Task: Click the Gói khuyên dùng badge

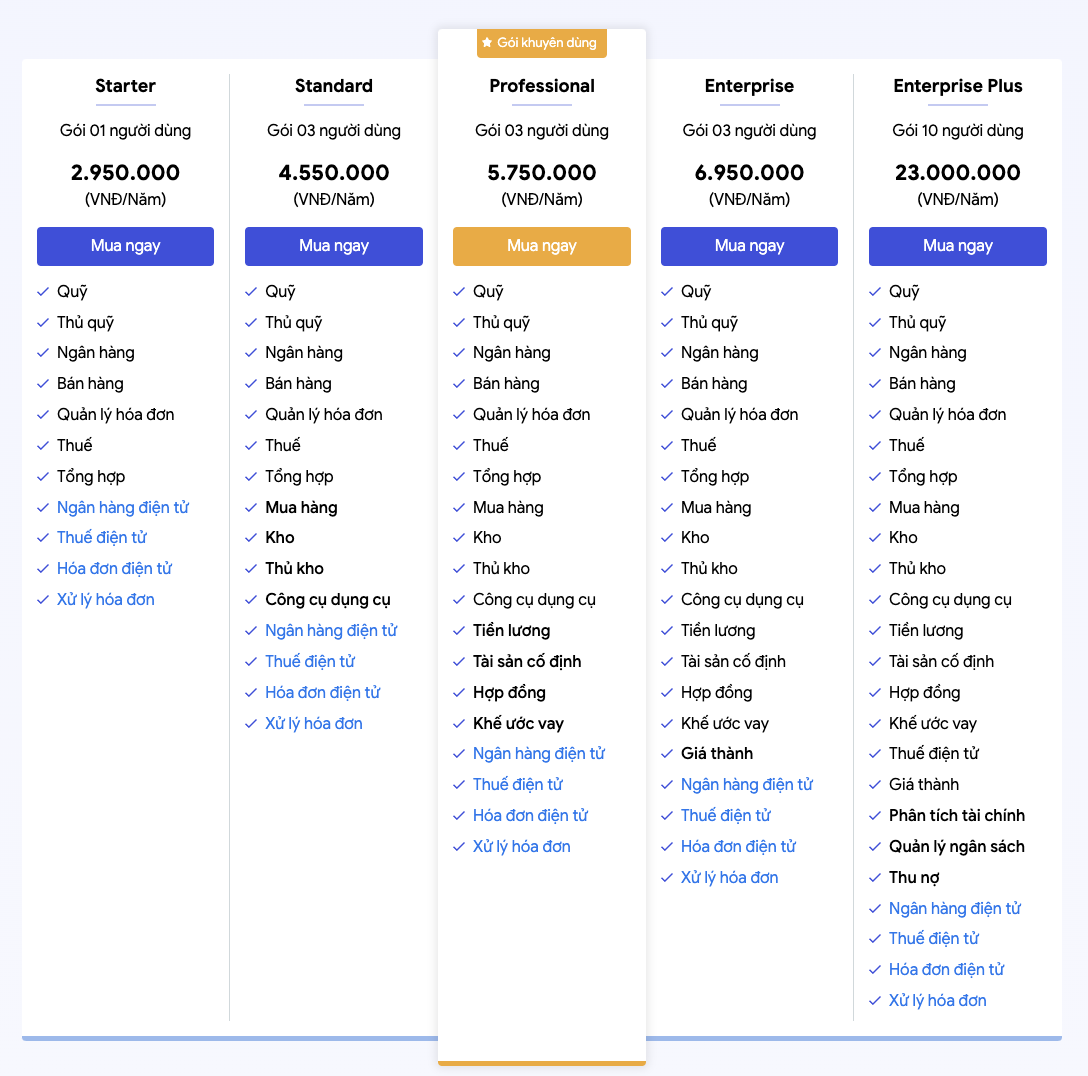Action: click(542, 43)
